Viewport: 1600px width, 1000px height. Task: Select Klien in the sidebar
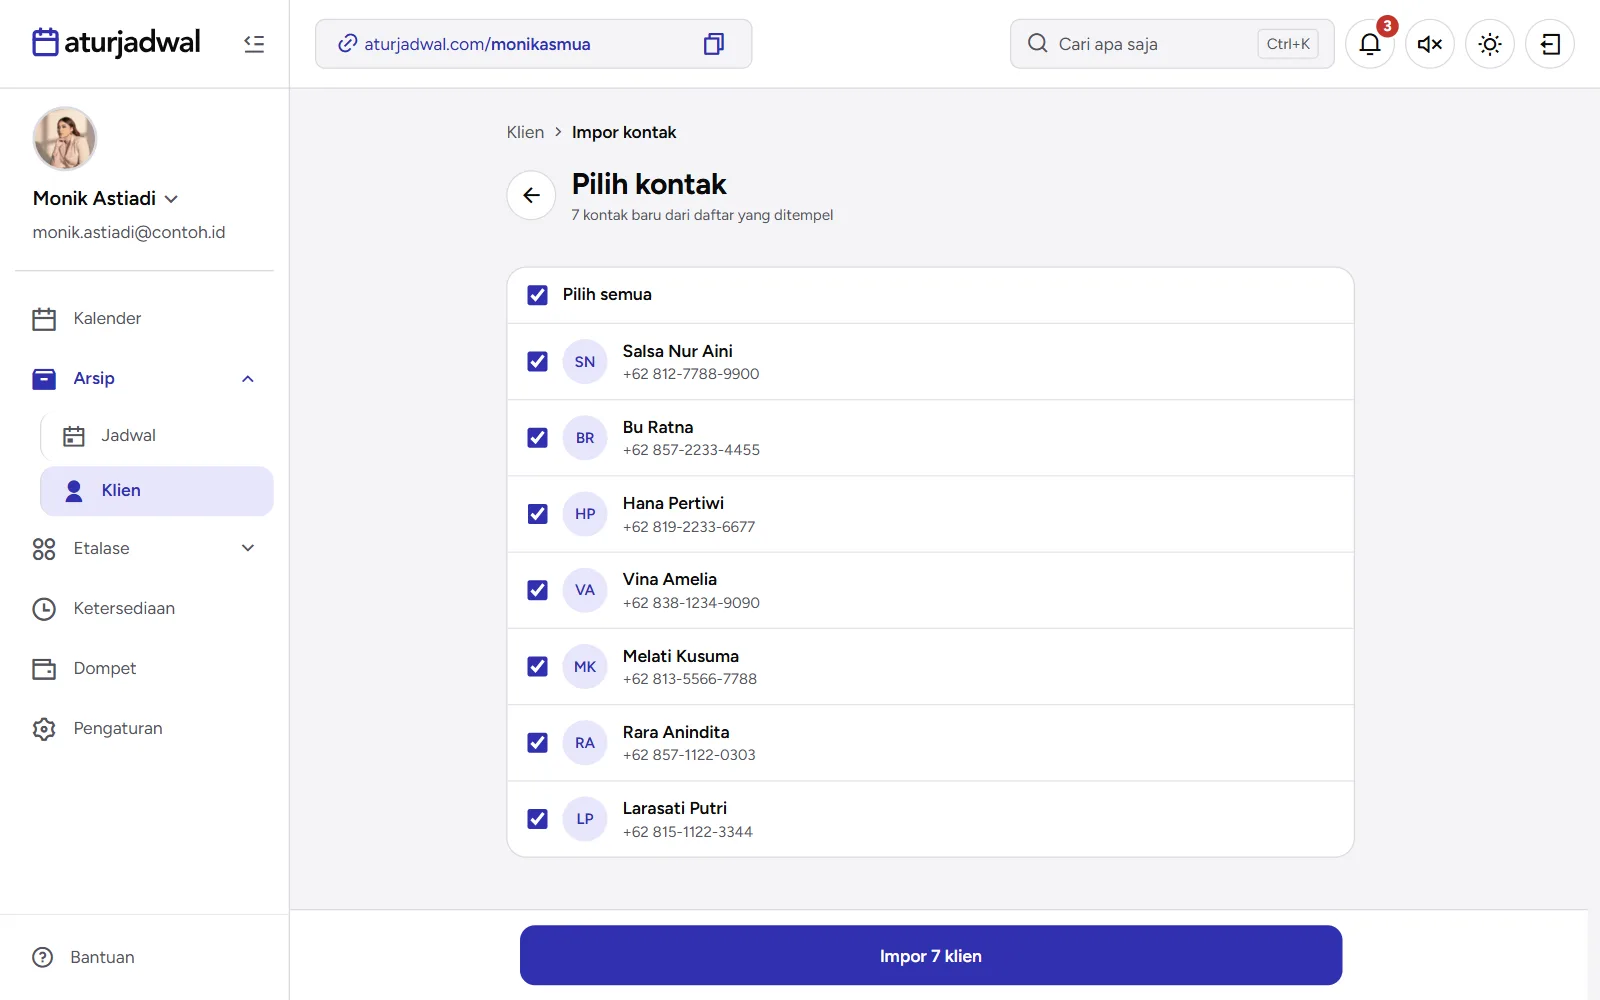coord(157,491)
